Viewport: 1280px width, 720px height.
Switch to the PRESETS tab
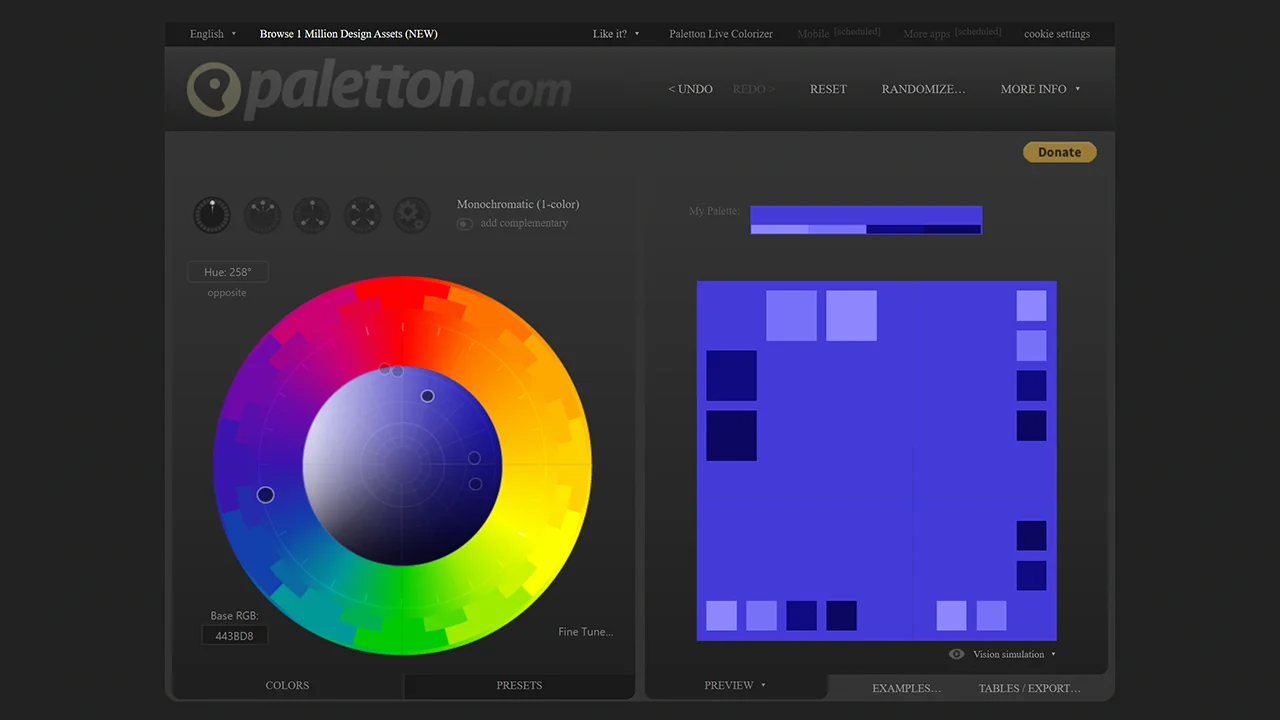tap(519, 686)
